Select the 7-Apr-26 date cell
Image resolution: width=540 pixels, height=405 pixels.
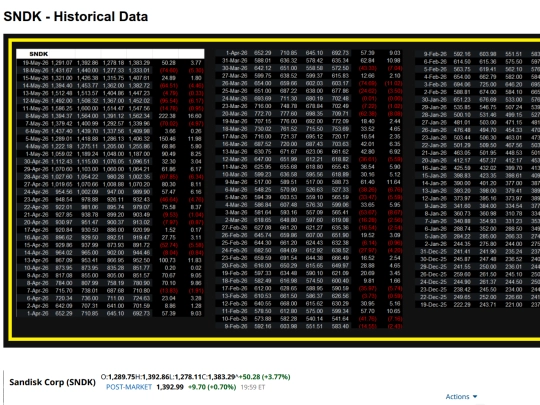pos(37,290)
